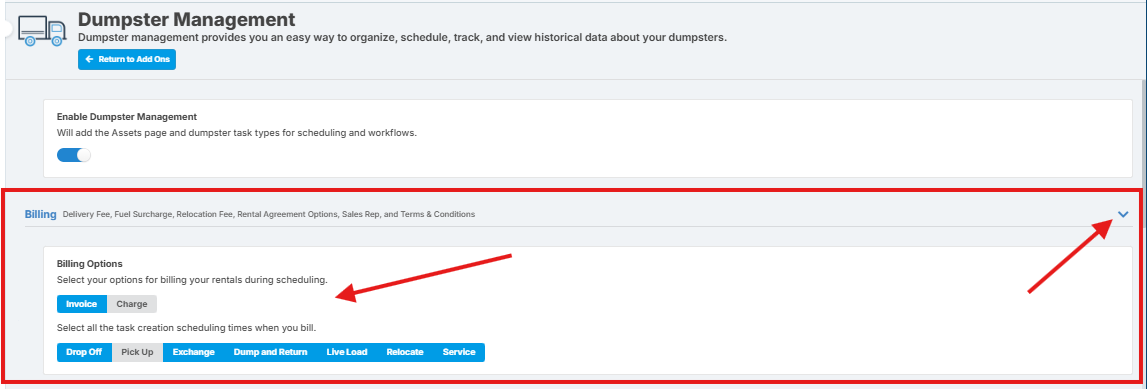Image resolution: width=1147 pixels, height=389 pixels.
Task: Click the Billing section description subtitle
Action: pyautogui.click(x=268, y=214)
